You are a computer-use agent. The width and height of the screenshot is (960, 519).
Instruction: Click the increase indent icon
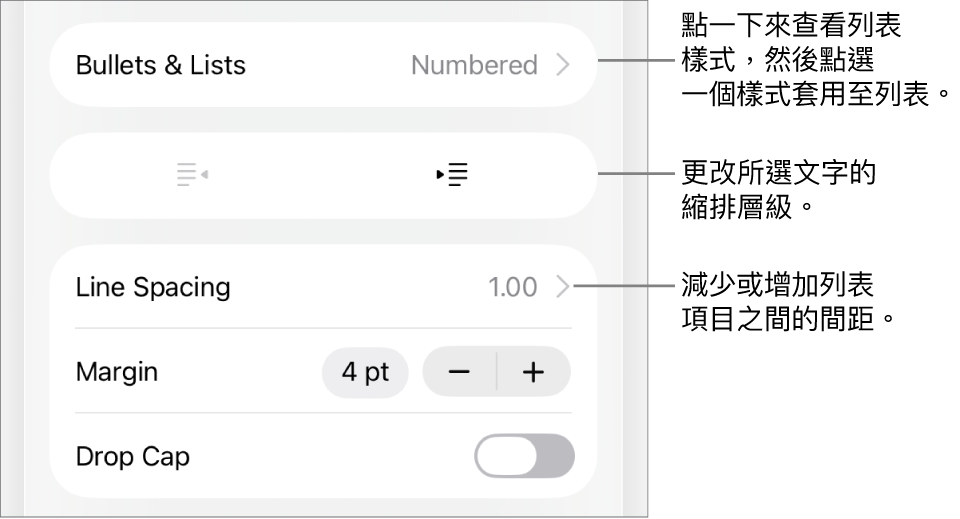click(453, 175)
